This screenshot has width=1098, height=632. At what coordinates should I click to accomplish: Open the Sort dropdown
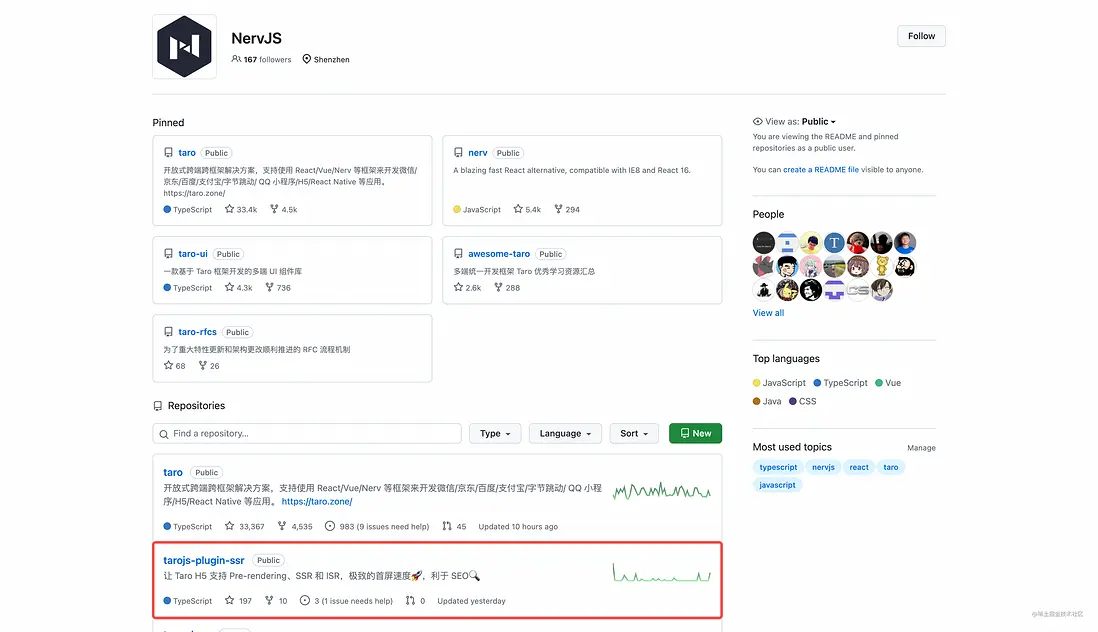click(x=633, y=433)
